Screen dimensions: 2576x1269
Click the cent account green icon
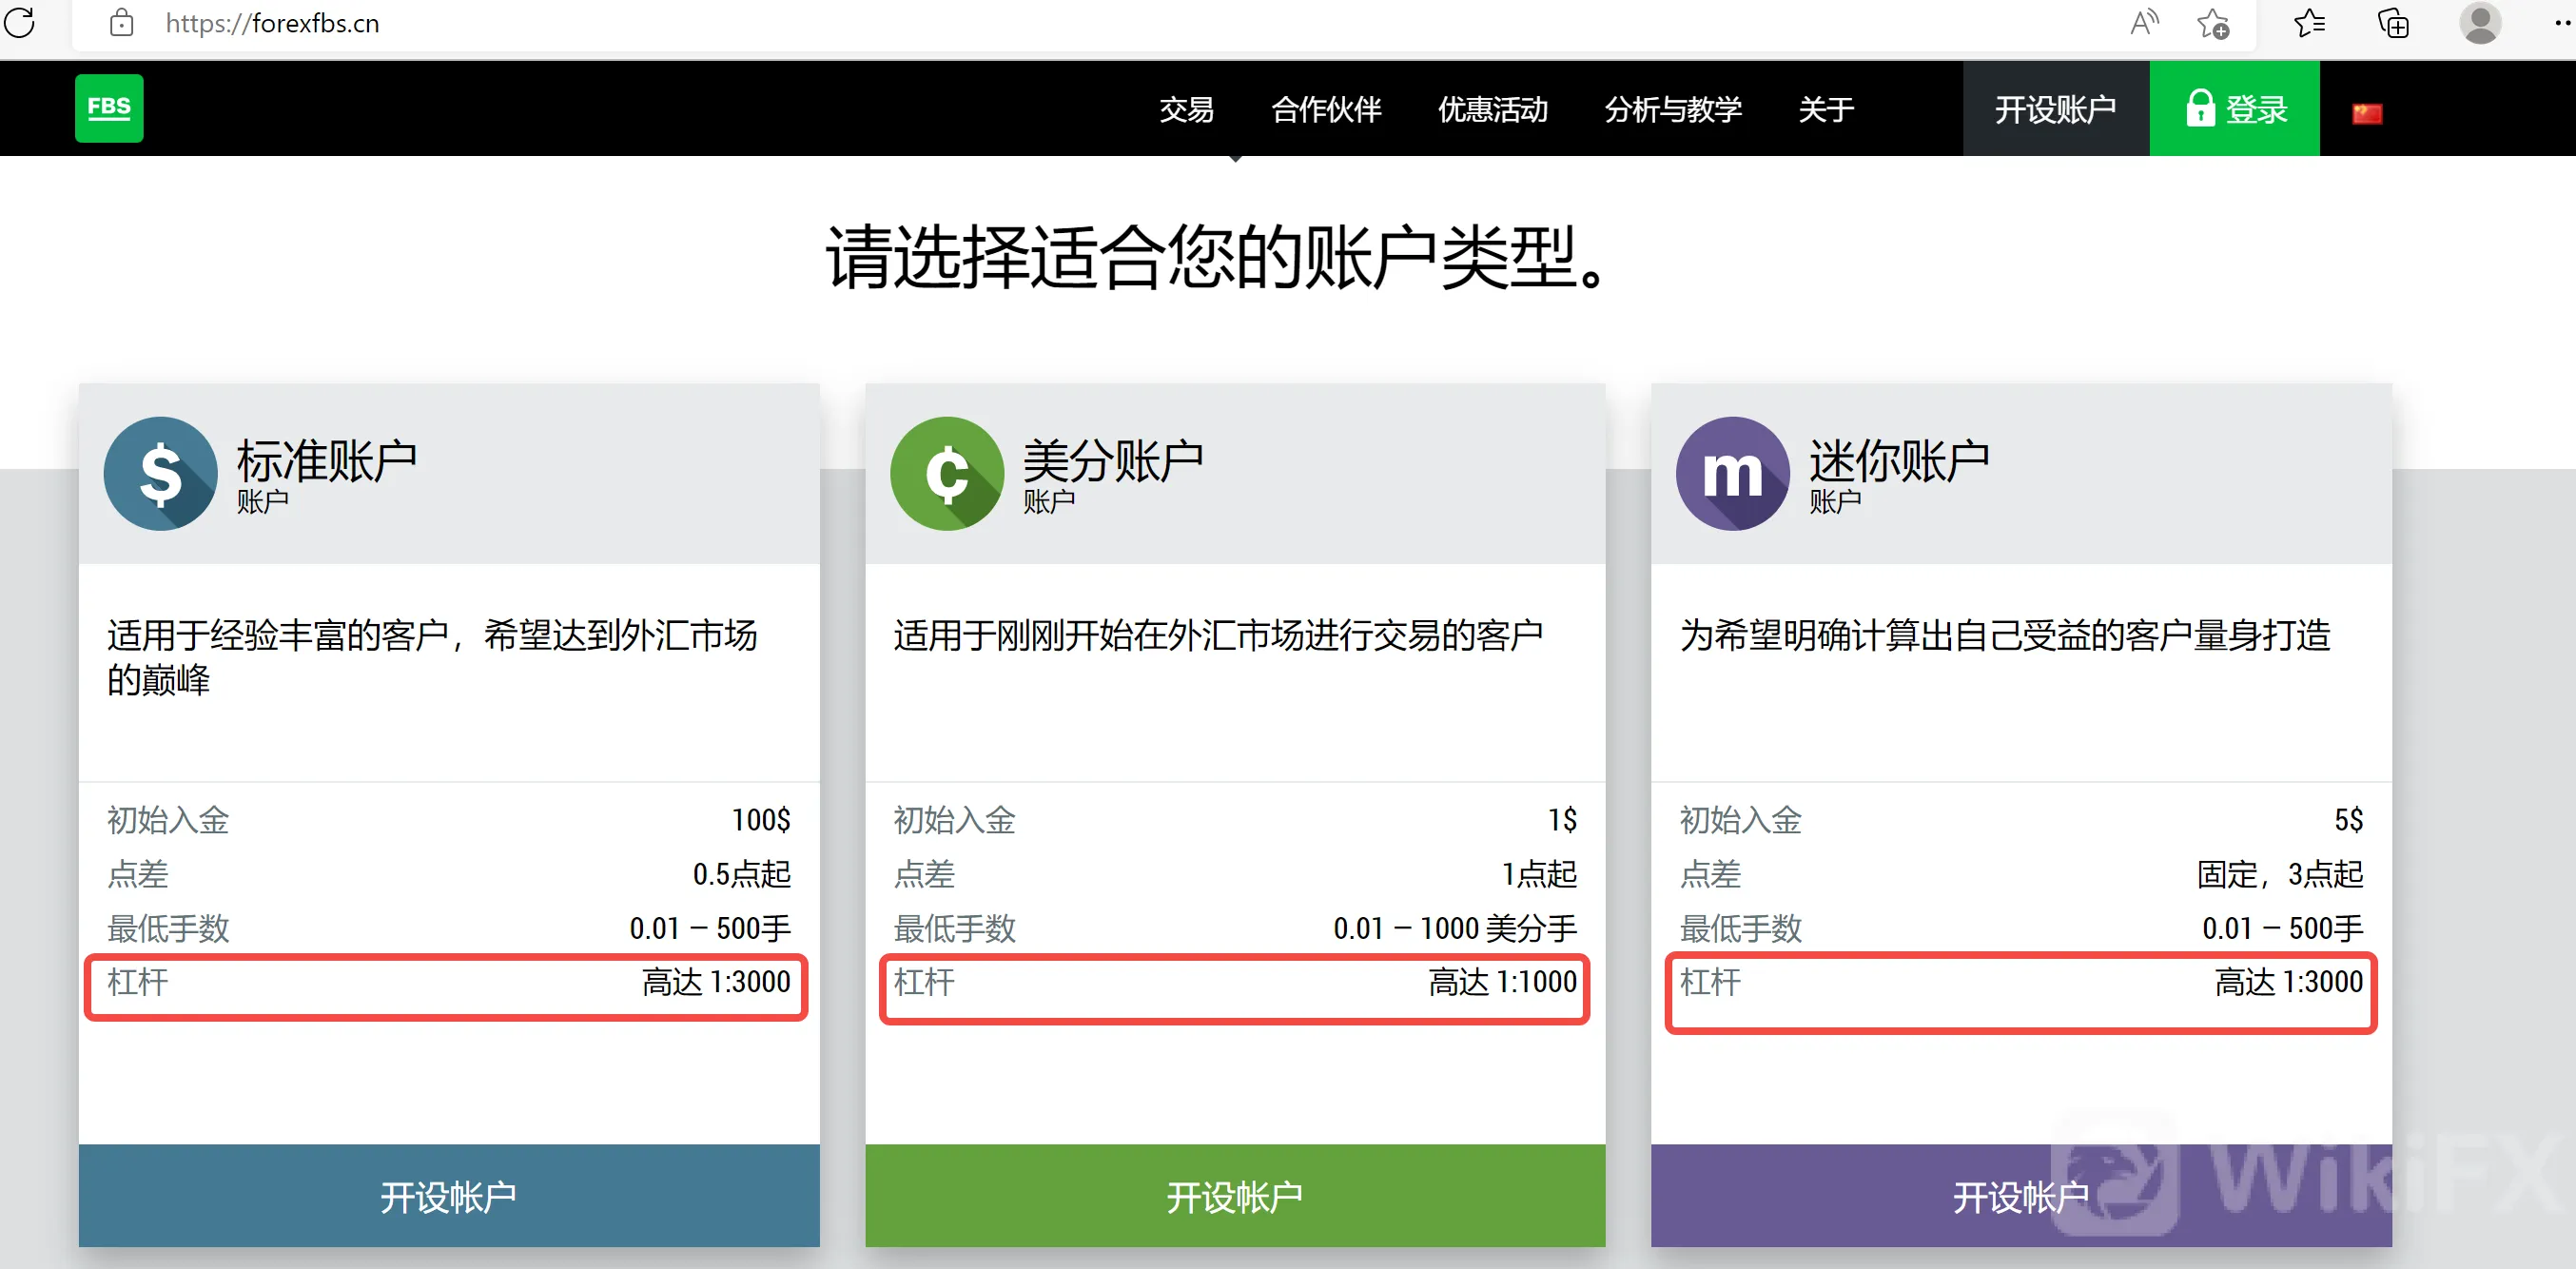tap(947, 473)
